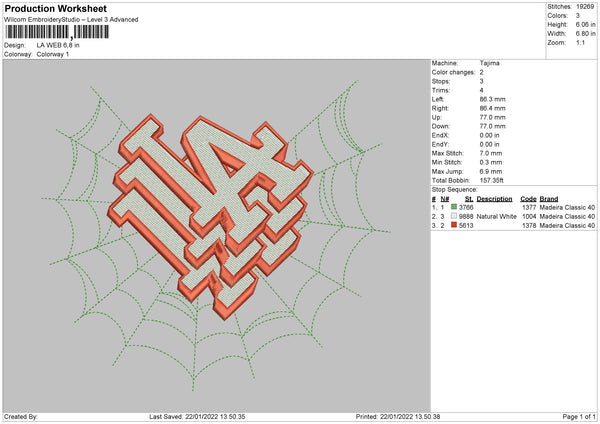Click the Min Stitch value '0.3 mm'
The height and width of the screenshot is (424, 600).
pos(491,163)
